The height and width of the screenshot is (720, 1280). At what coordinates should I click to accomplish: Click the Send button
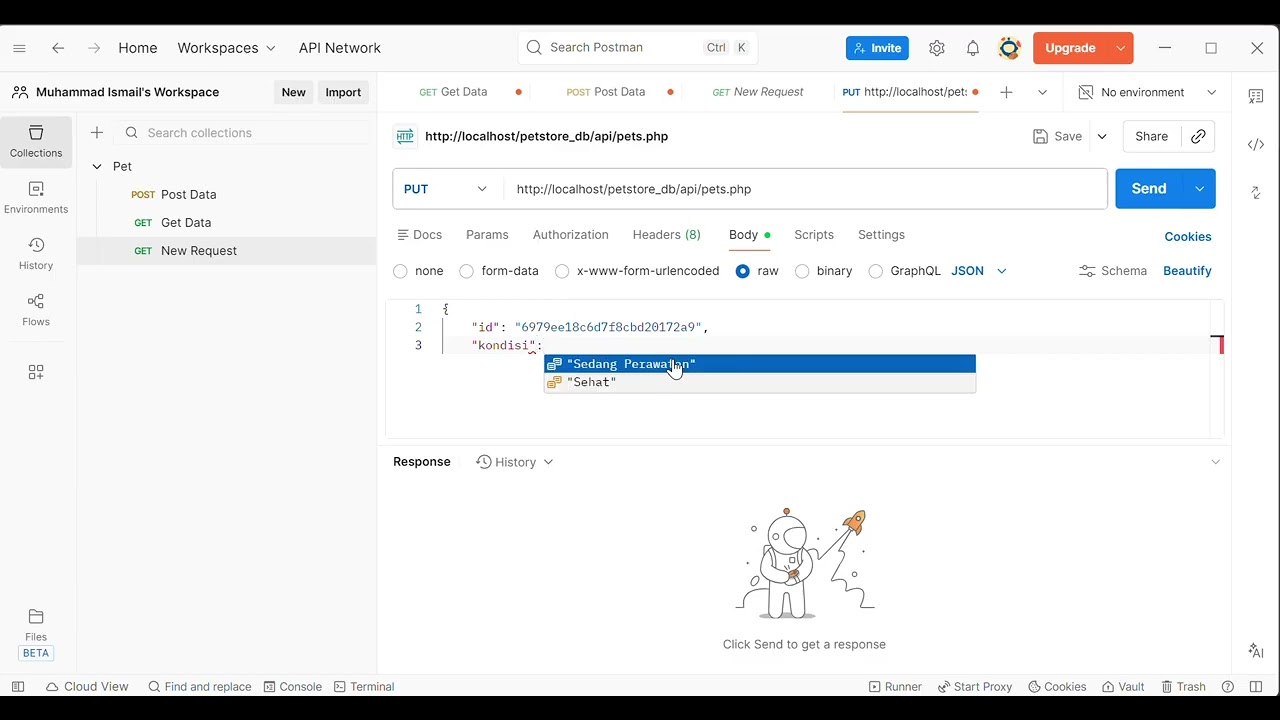[1149, 189]
